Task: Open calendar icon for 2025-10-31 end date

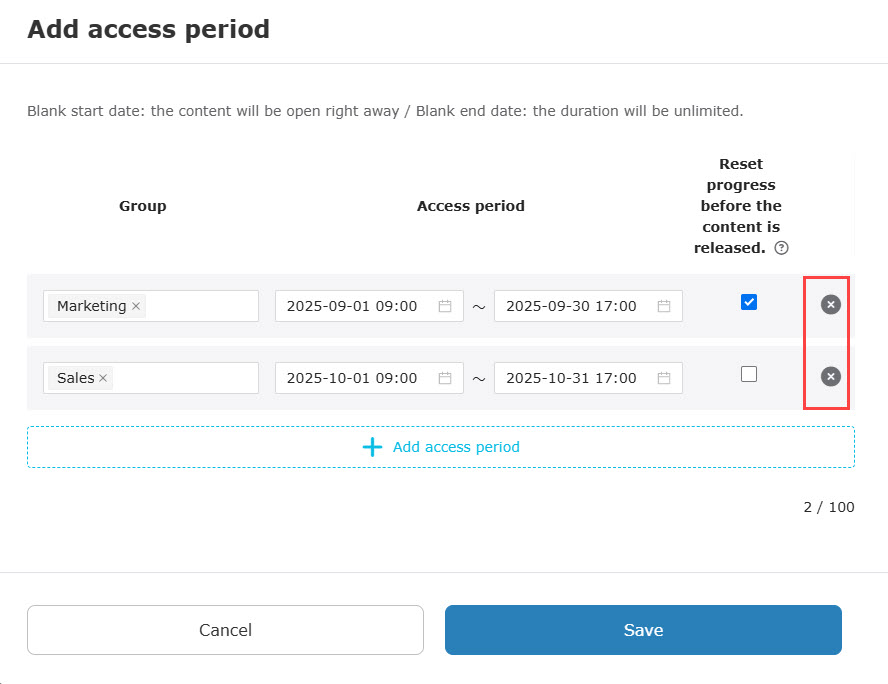Action: (664, 378)
